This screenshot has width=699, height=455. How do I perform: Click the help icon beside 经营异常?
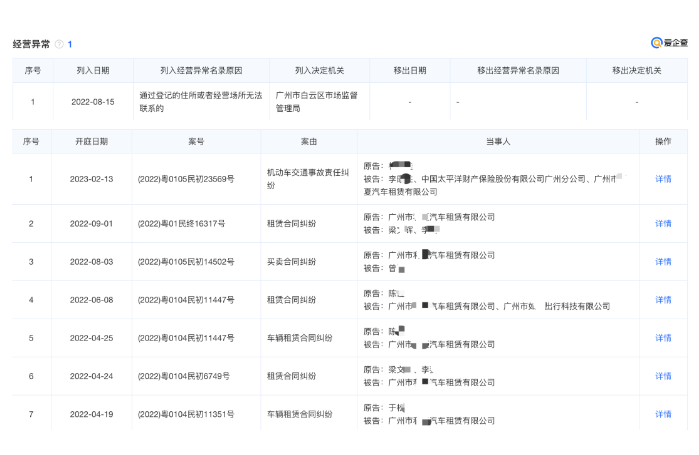point(59,44)
